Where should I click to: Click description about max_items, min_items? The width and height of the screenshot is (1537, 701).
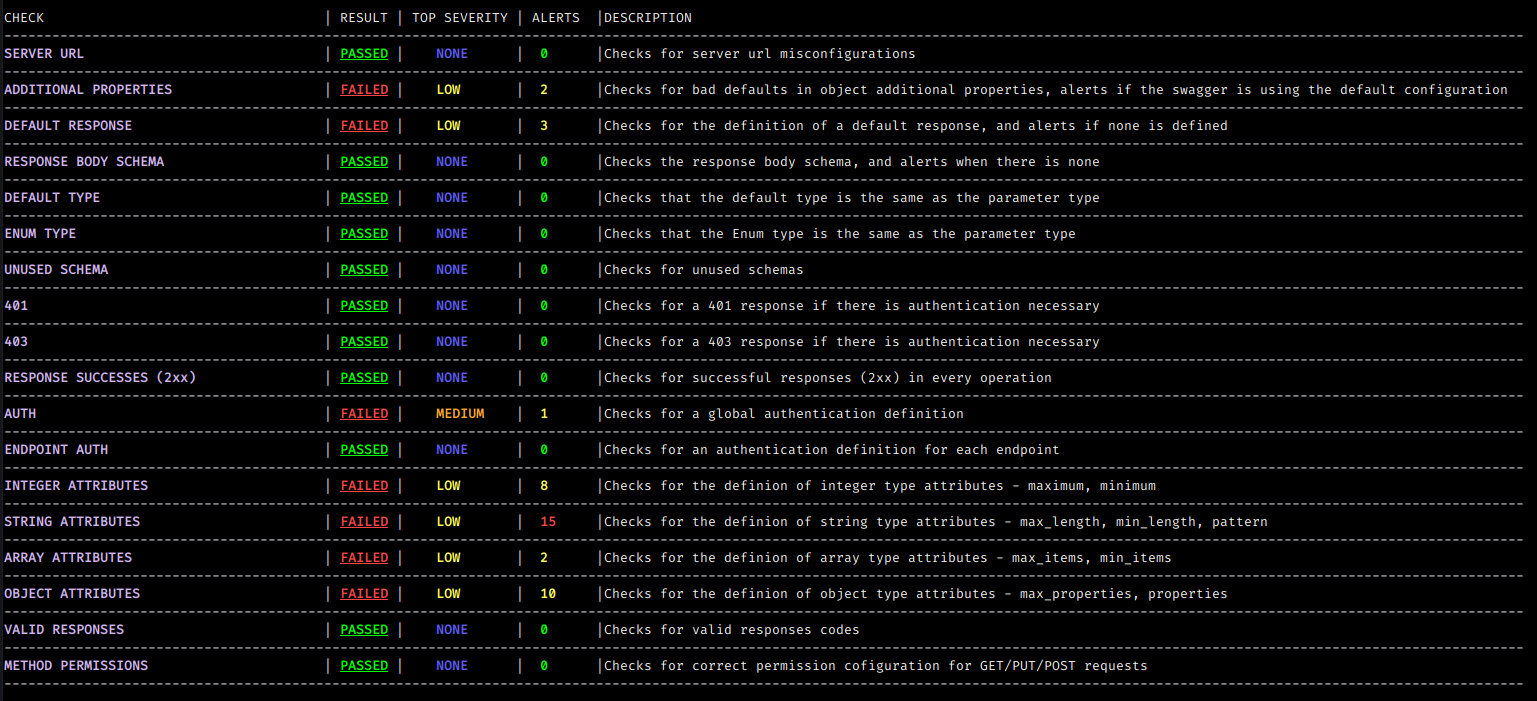[x=888, y=558]
